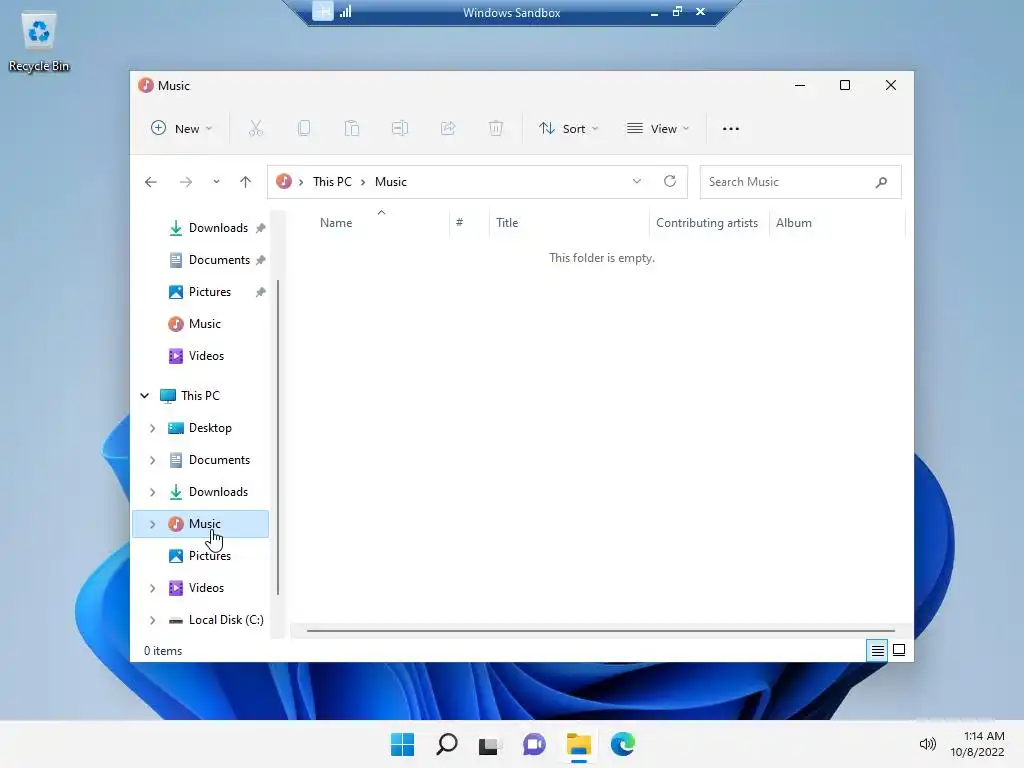Click the Delete trash icon
Image resolution: width=1024 pixels, height=768 pixels.
[496, 129]
